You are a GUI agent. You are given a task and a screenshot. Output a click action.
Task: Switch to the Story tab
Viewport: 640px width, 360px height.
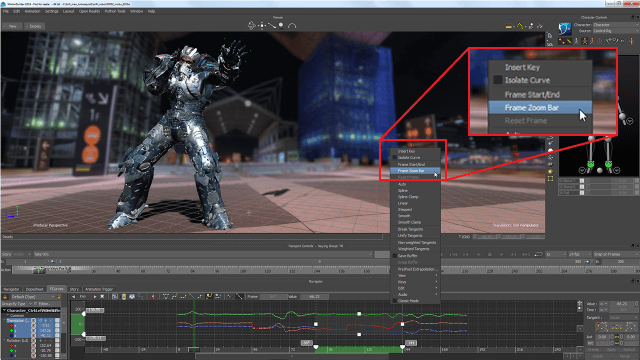tap(74, 289)
